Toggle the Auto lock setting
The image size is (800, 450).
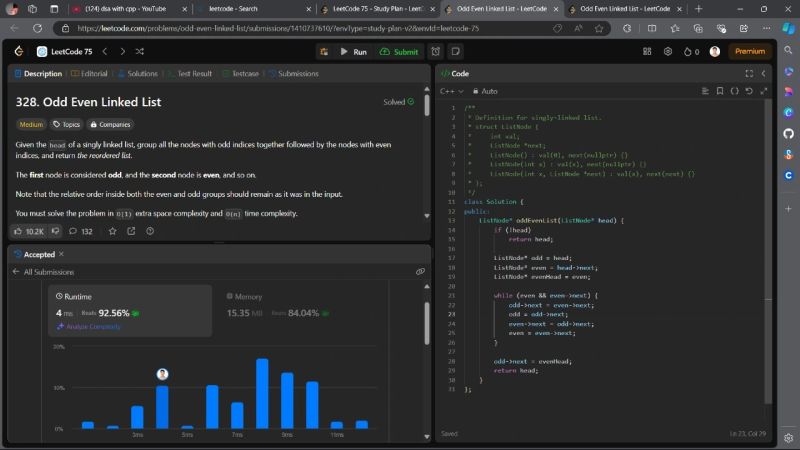(485, 91)
